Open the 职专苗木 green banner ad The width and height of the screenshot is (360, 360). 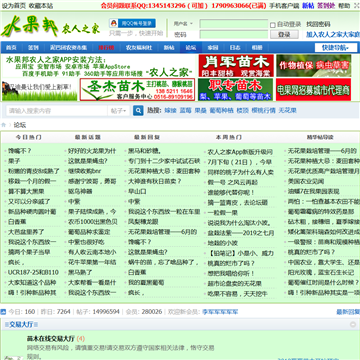235,89
